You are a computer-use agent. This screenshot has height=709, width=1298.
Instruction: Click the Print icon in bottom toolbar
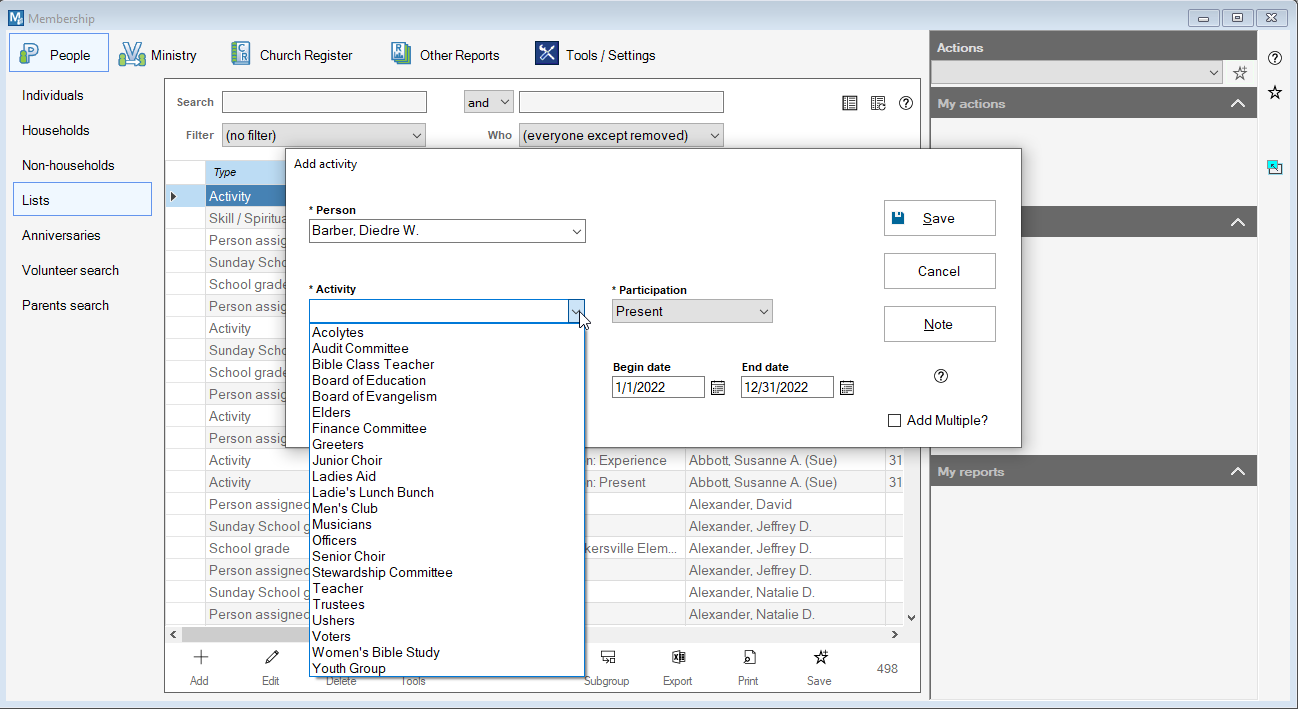(748, 658)
